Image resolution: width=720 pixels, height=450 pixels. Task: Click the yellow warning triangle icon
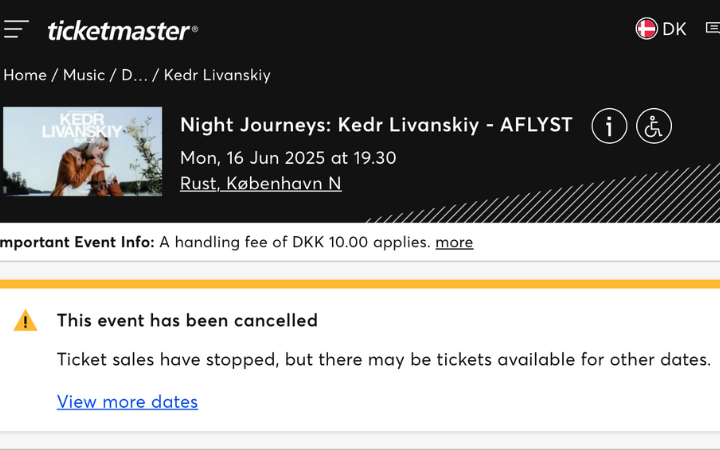point(25,321)
